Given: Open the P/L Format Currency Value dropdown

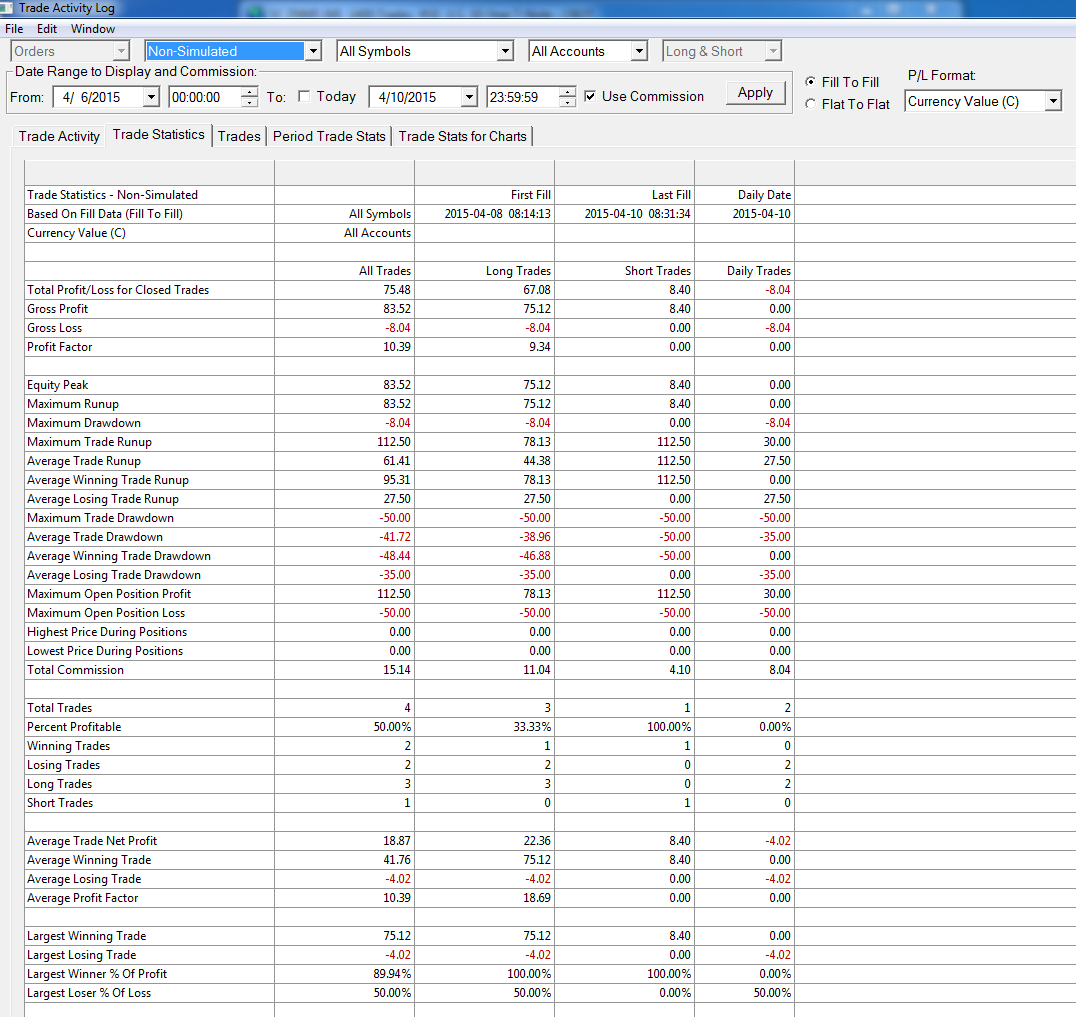Looking at the screenshot, I should click(1053, 102).
